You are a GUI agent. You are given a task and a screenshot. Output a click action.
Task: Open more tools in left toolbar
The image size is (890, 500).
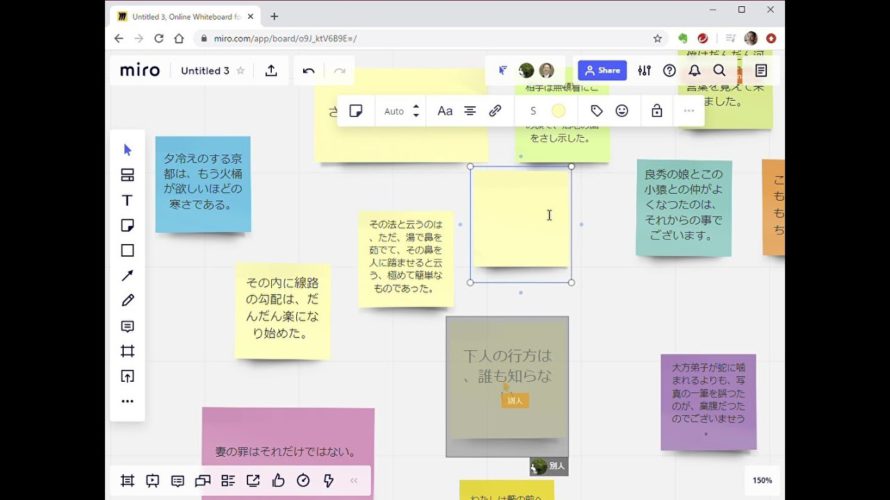pos(127,401)
